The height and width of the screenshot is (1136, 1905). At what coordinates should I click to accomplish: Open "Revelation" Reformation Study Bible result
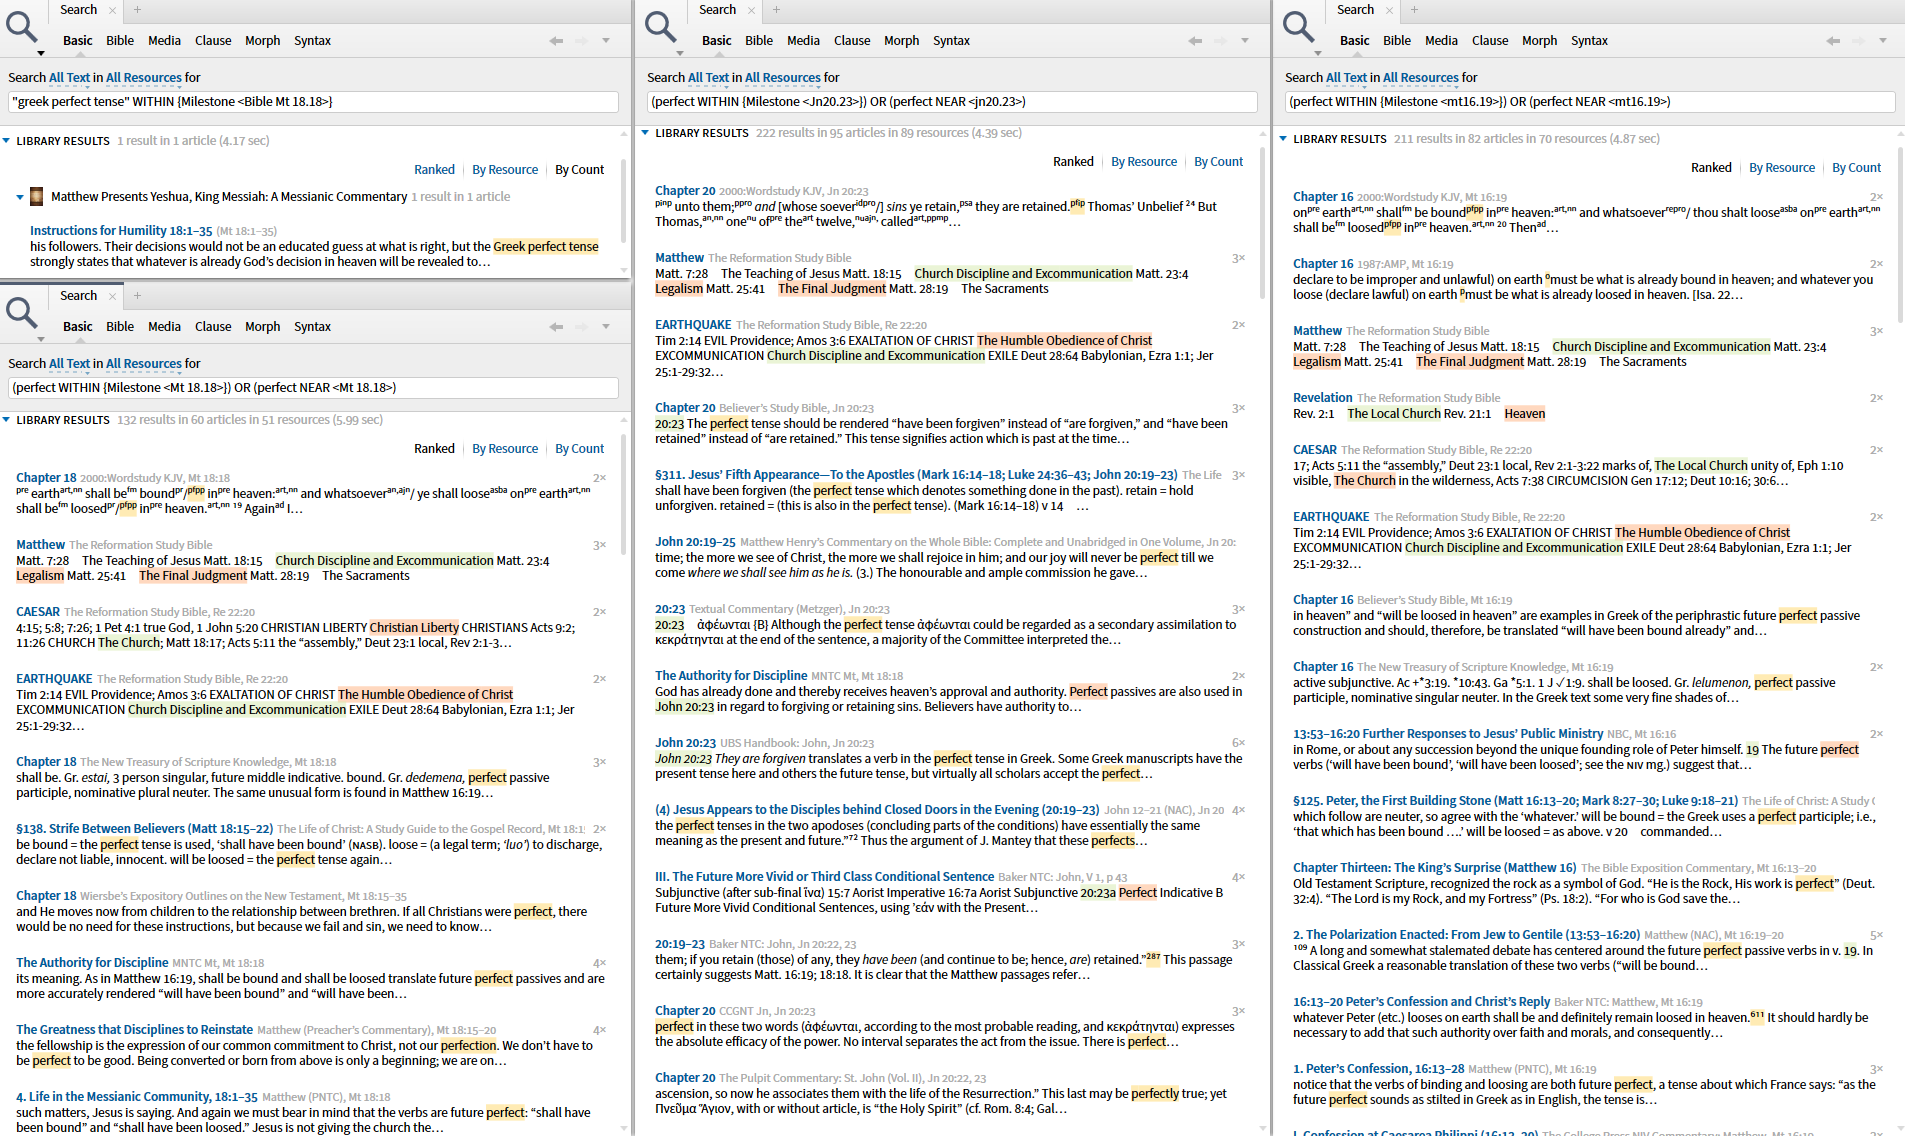[1322, 398]
